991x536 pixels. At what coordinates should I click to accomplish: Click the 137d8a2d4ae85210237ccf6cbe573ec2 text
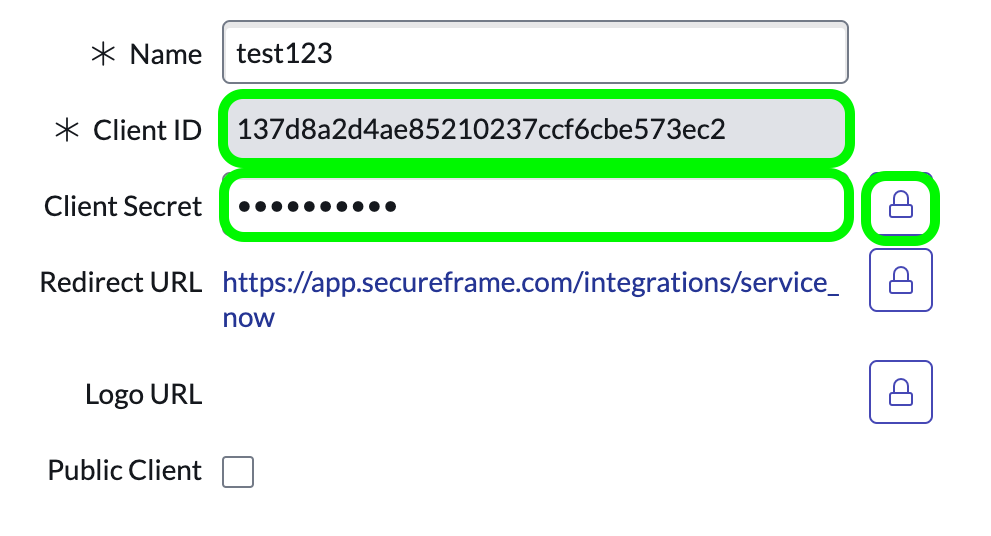(481, 129)
